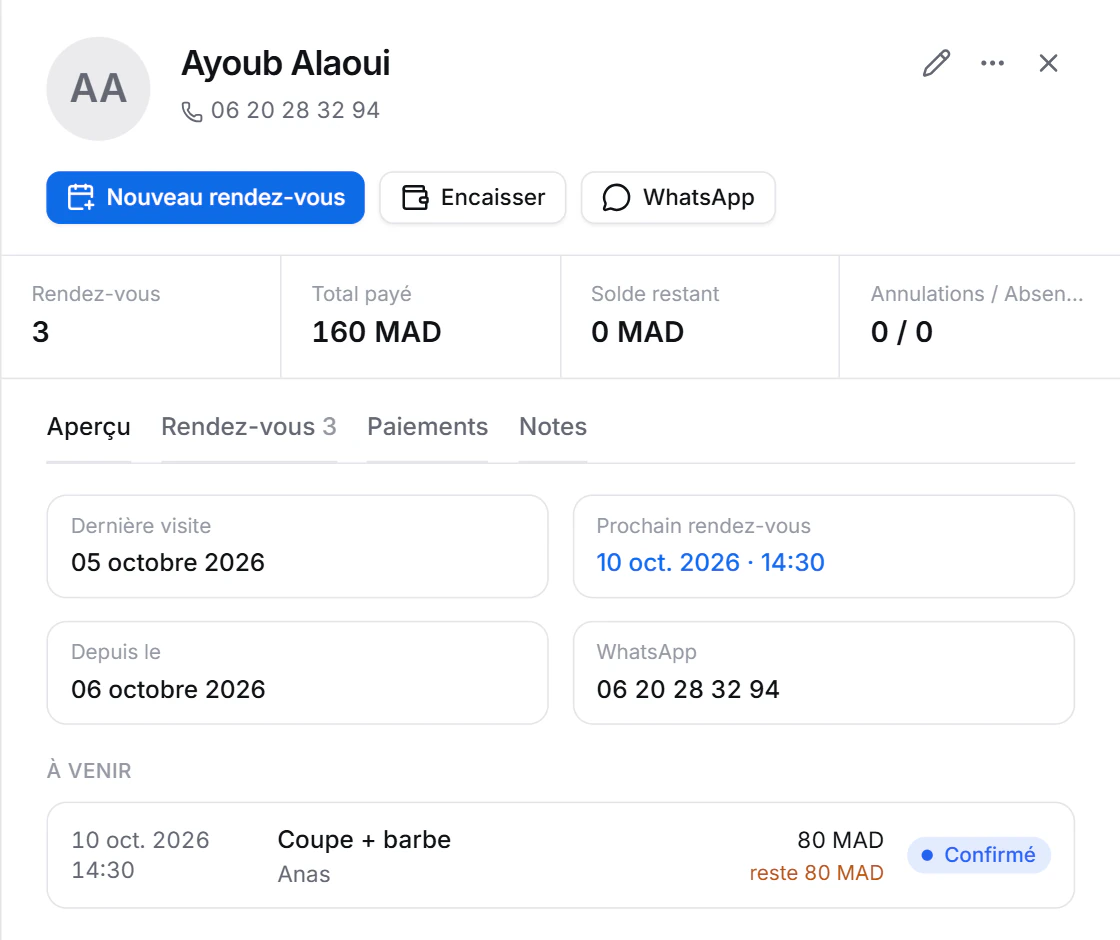Click upcoming appointment date 10 oct. 2026 14:30
The height and width of the screenshot is (940, 1120).
click(140, 855)
